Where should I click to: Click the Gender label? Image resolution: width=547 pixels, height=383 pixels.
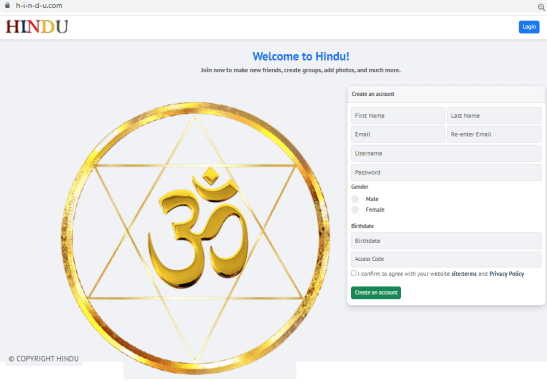[x=360, y=187]
